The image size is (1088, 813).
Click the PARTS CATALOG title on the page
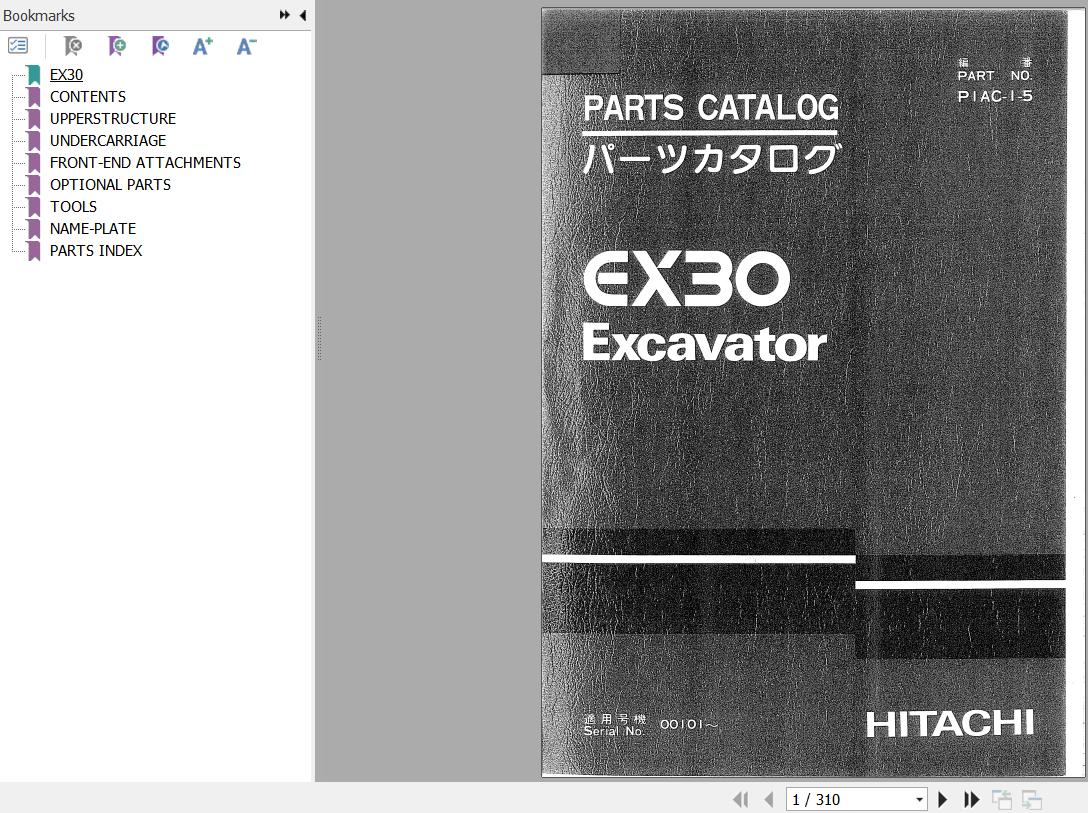click(711, 108)
